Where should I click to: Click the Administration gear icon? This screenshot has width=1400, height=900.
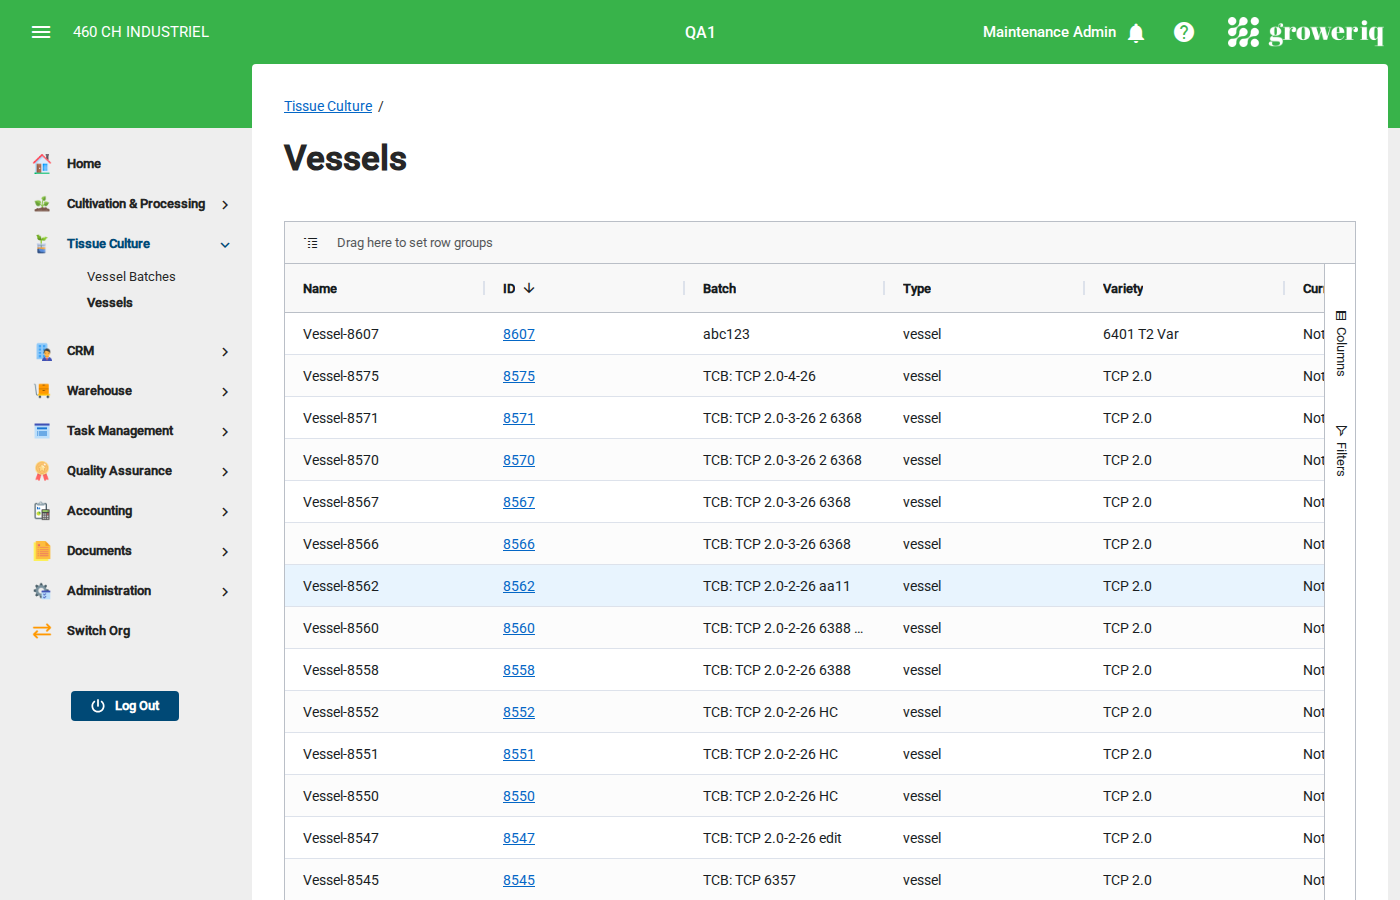pyautogui.click(x=41, y=590)
